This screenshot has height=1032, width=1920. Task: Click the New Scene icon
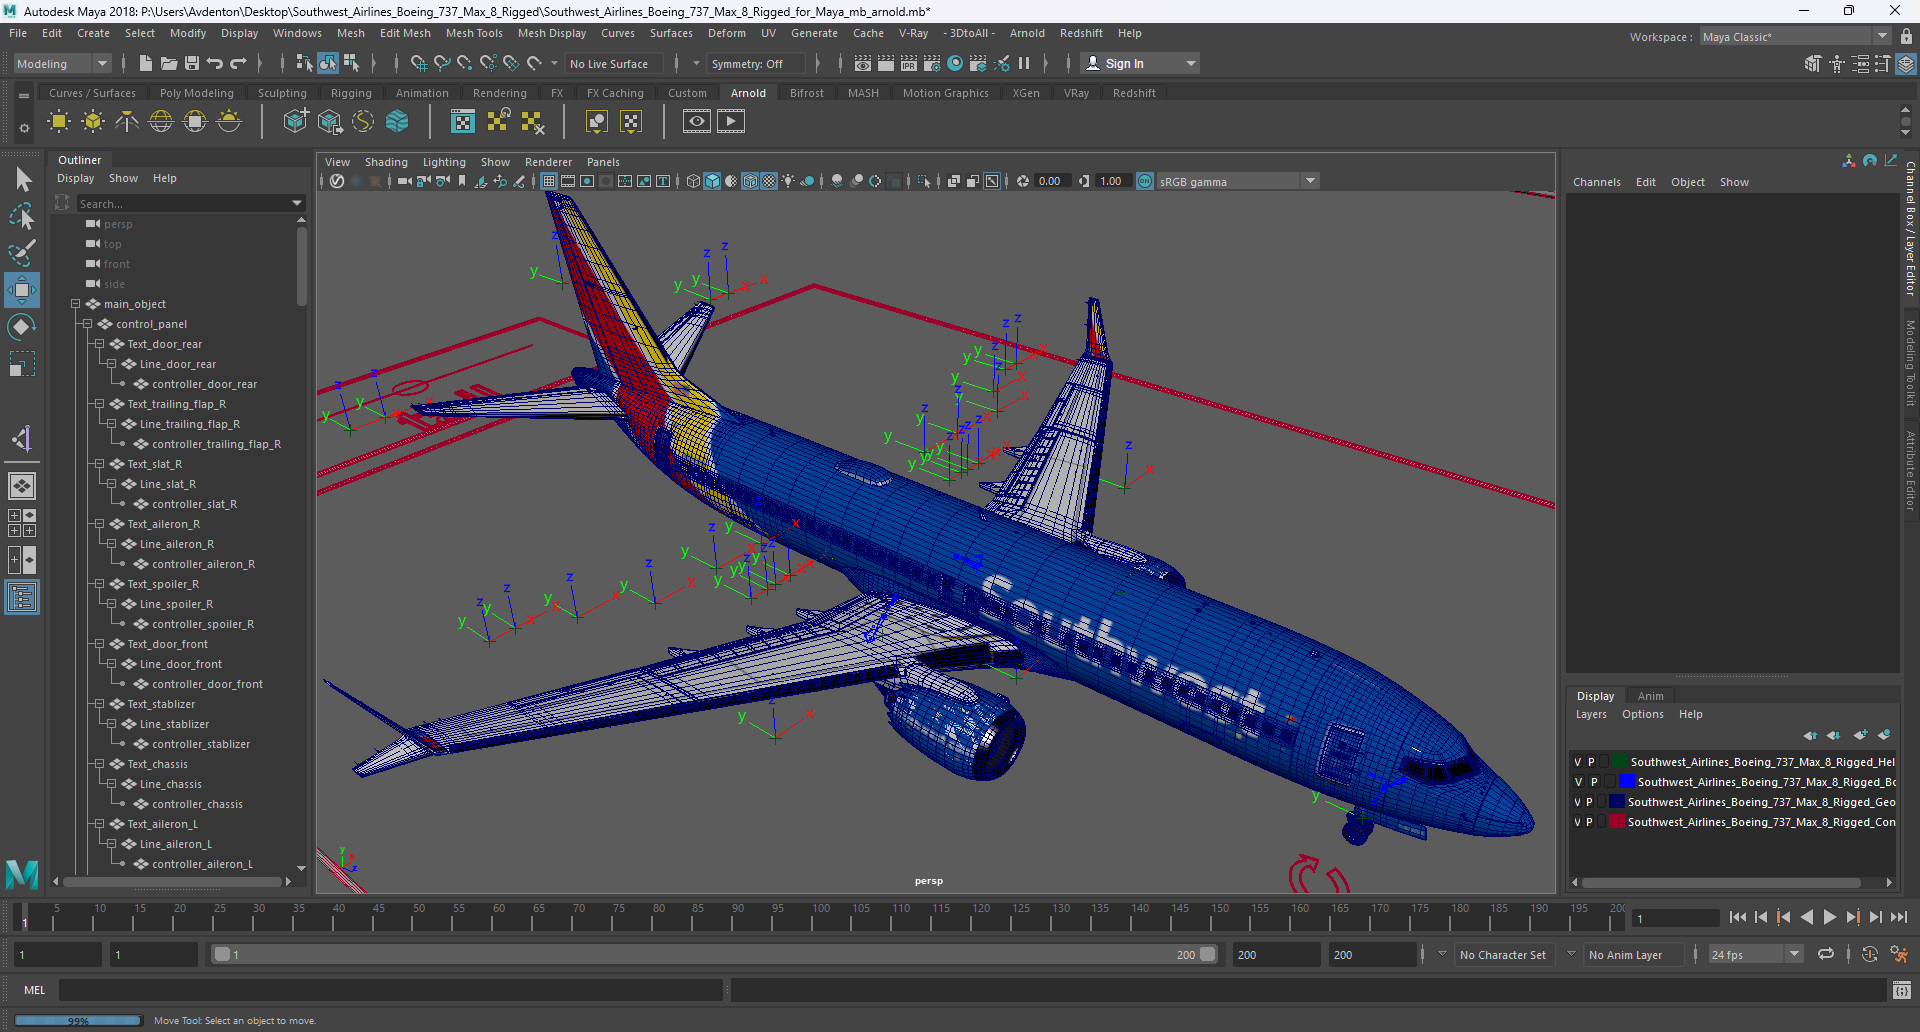[x=146, y=63]
